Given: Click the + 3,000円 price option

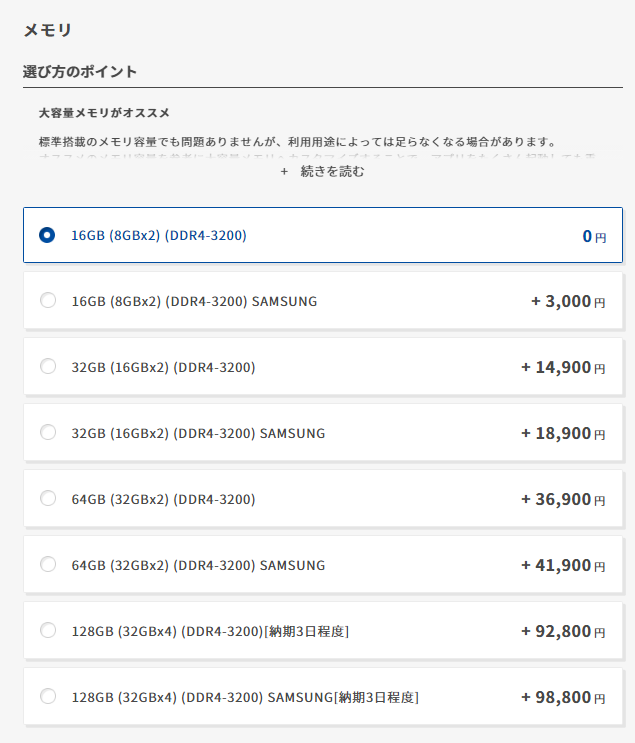Looking at the screenshot, I should pyautogui.click(x=567, y=301).
